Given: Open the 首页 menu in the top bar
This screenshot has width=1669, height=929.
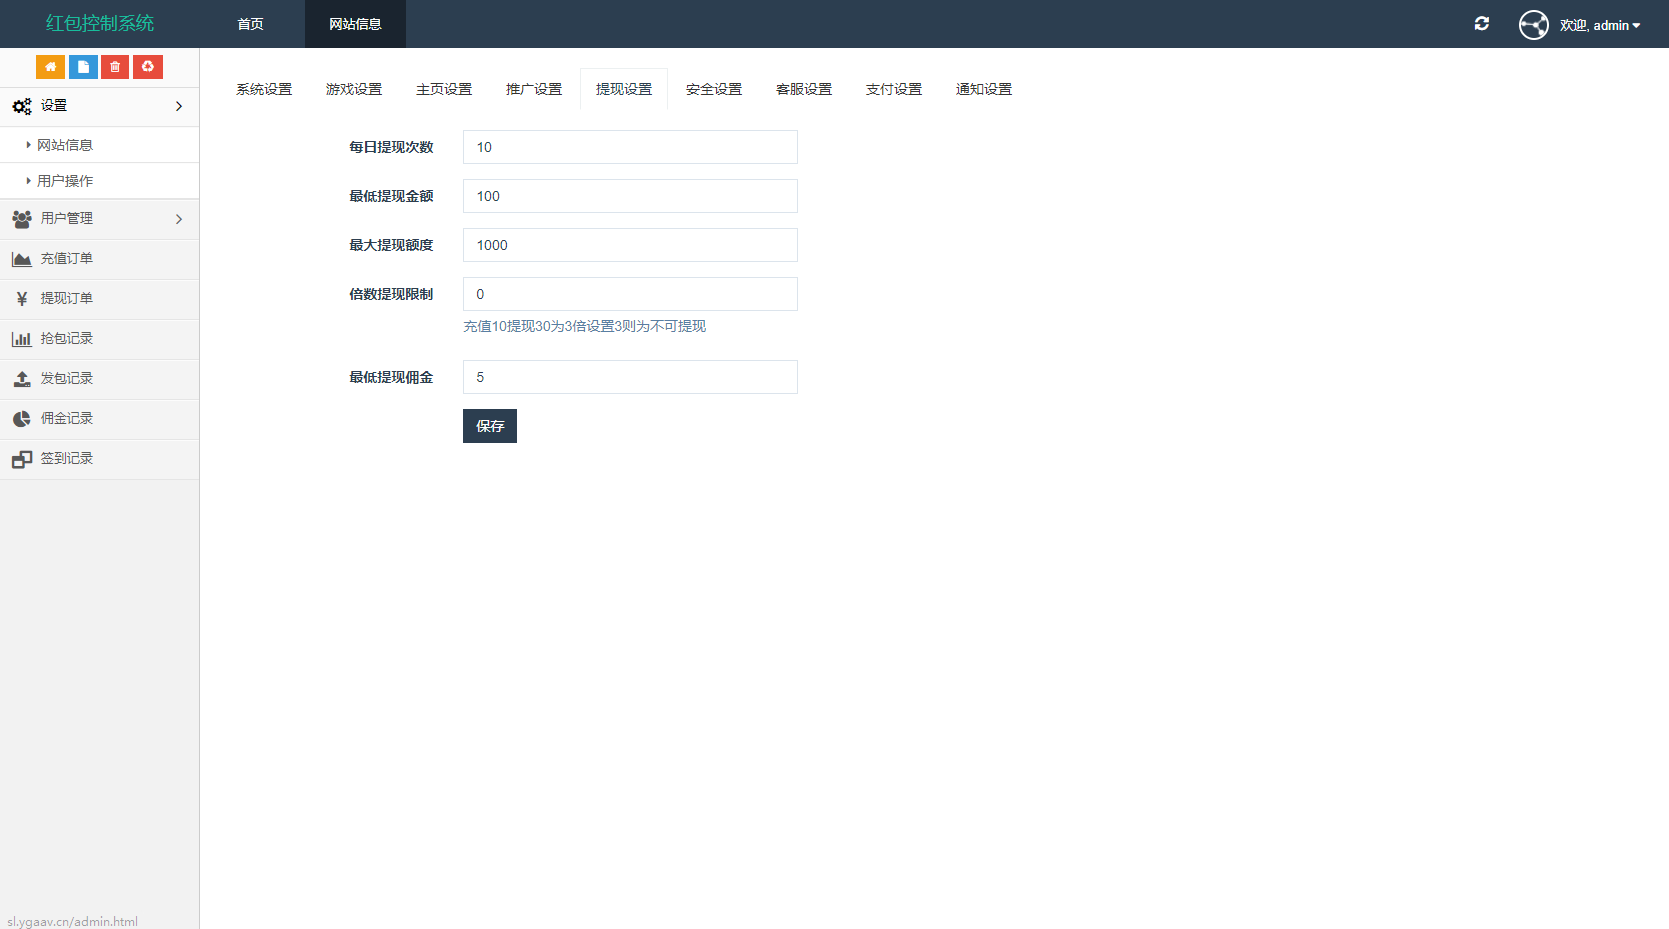Looking at the screenshot, I should pos(249,24).
